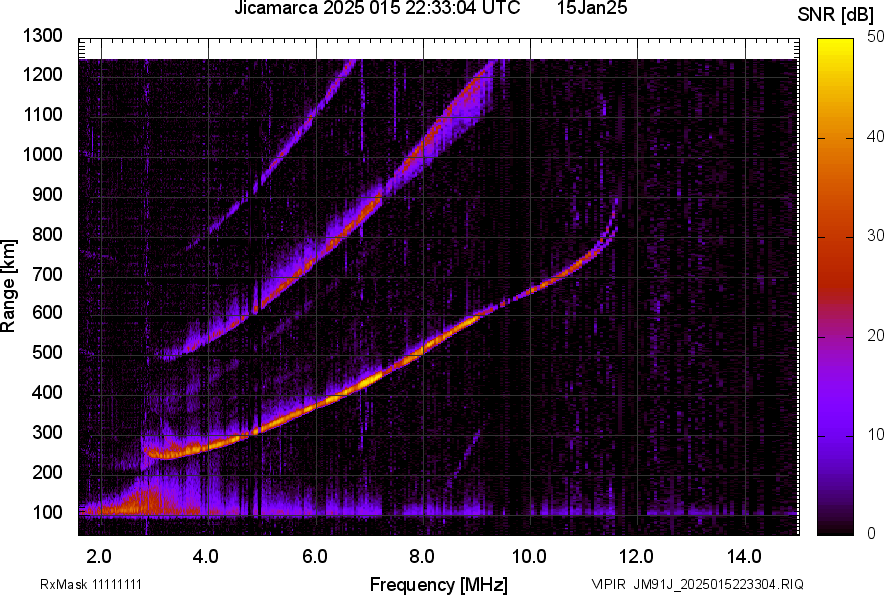Click the range axis tick '1200'
Viewport: 884px width, 595px height.
tap(42, 74)
